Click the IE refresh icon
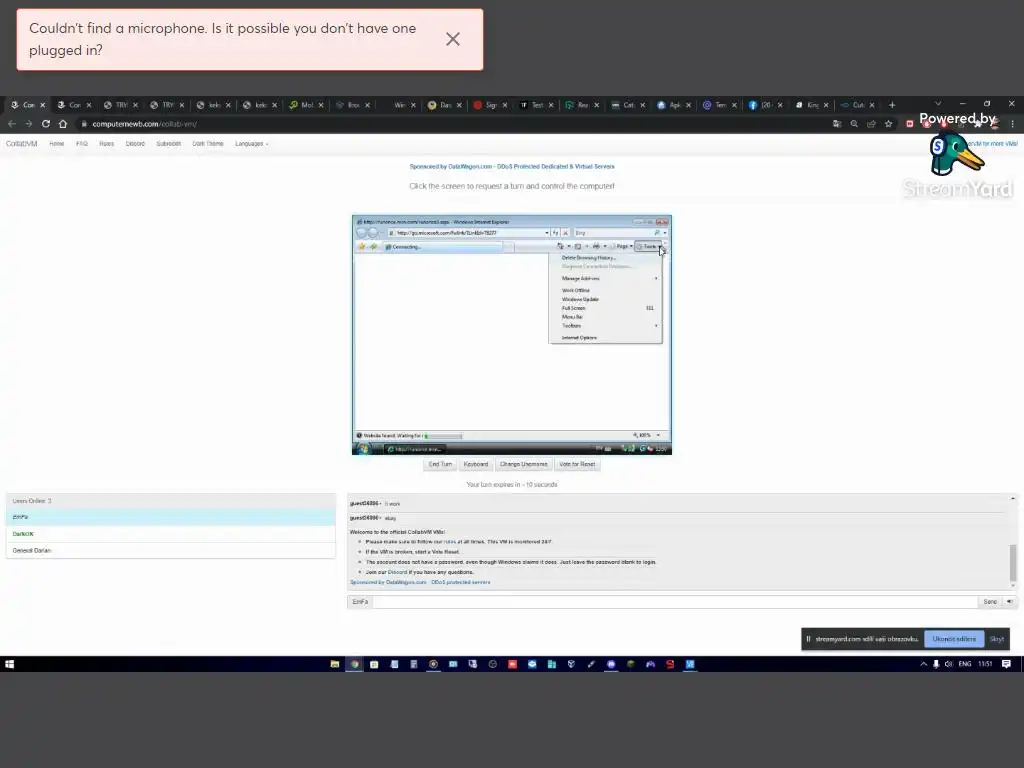1024x768 pixels. click(x=555, y=232)
